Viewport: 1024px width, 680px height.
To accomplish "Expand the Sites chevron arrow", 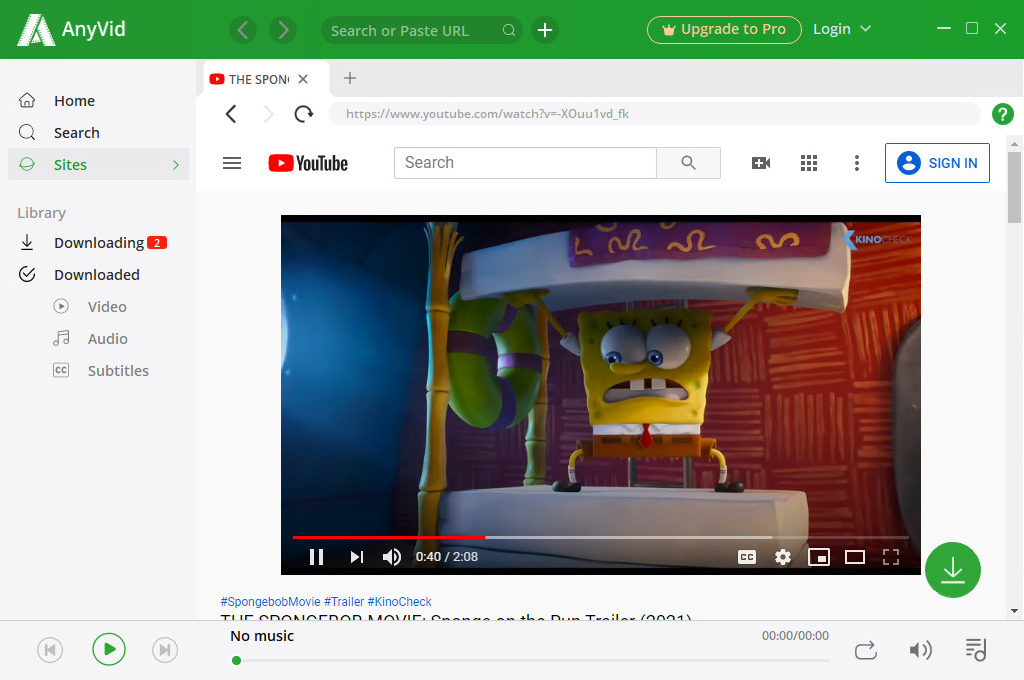I will (176, 165).
